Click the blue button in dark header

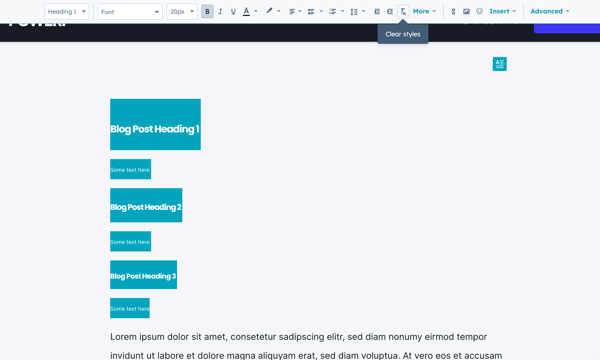click(567, 28)
